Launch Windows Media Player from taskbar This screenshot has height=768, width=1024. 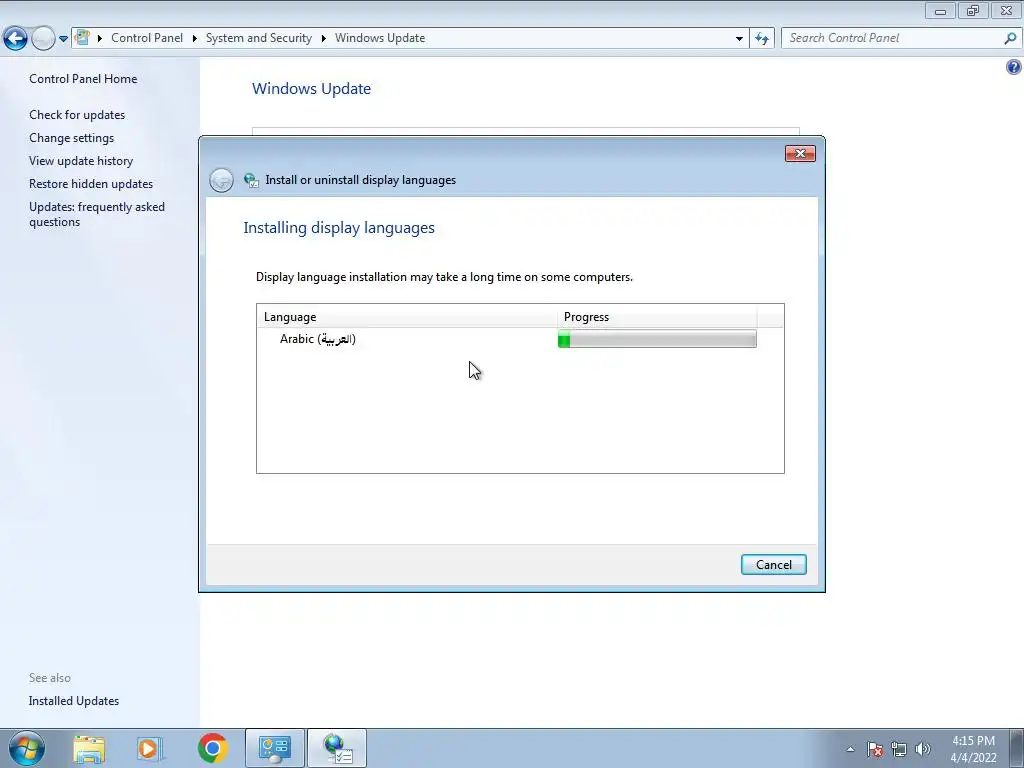tap(150, 749)
